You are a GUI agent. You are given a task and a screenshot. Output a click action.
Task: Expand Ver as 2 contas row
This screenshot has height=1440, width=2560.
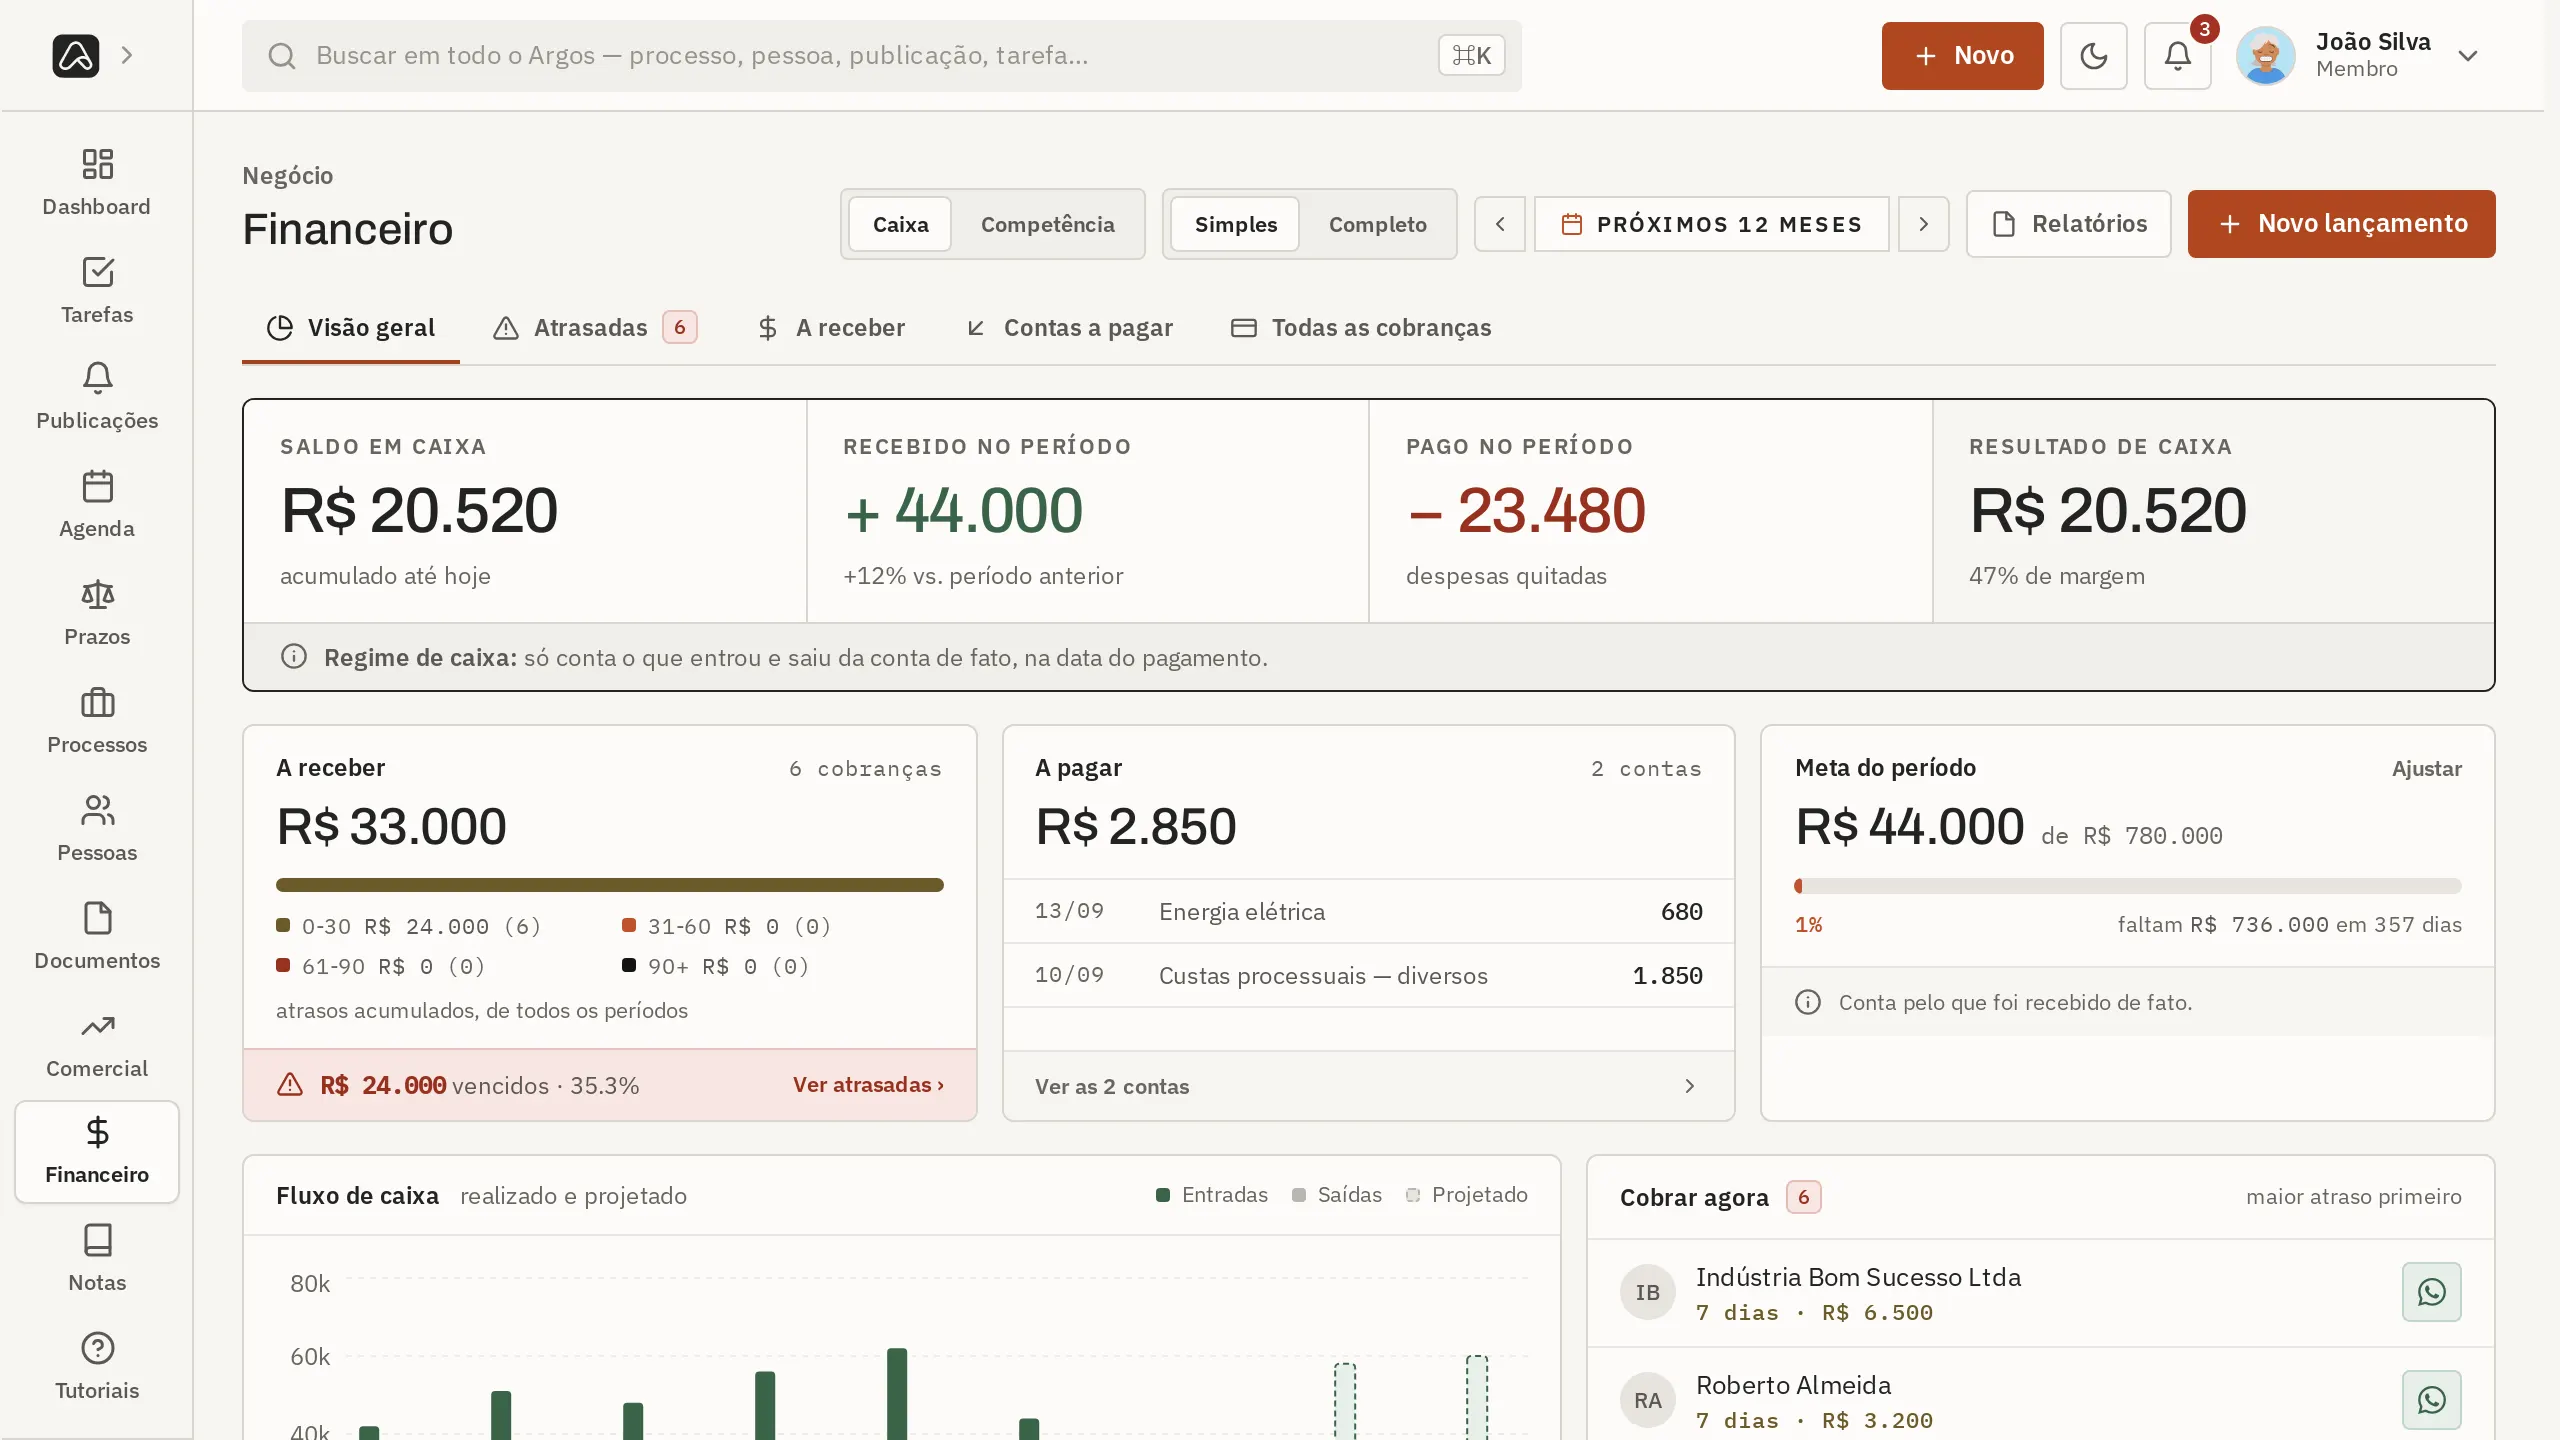coord(1368,1086)
